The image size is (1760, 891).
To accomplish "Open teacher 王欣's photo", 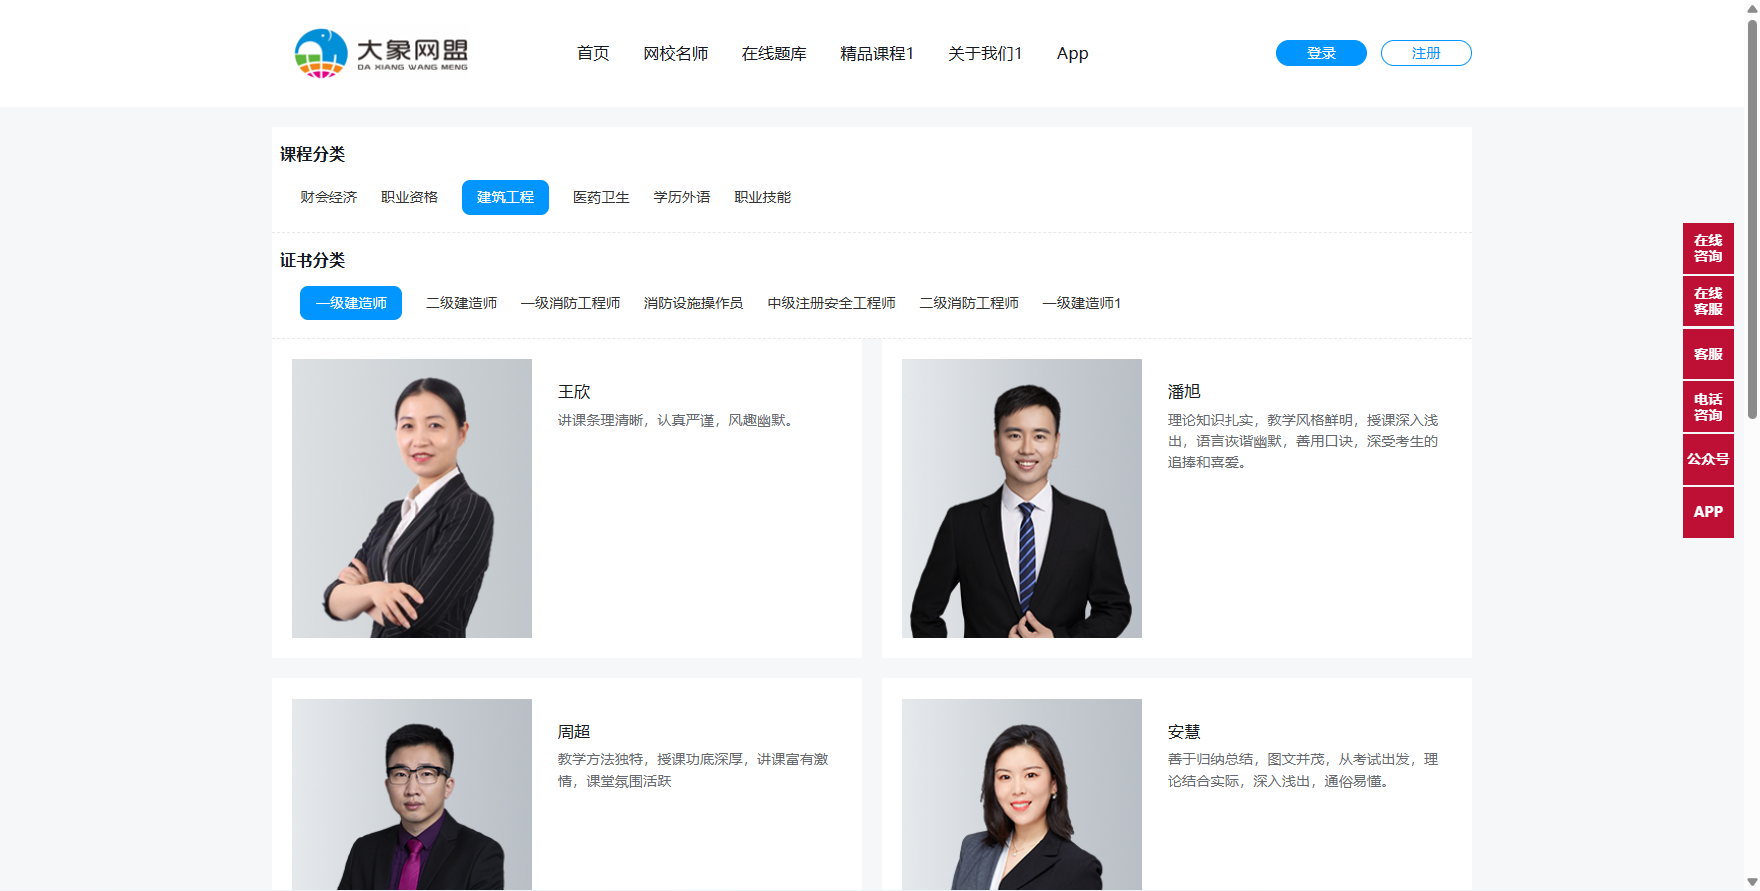I will tap(411, 498).
